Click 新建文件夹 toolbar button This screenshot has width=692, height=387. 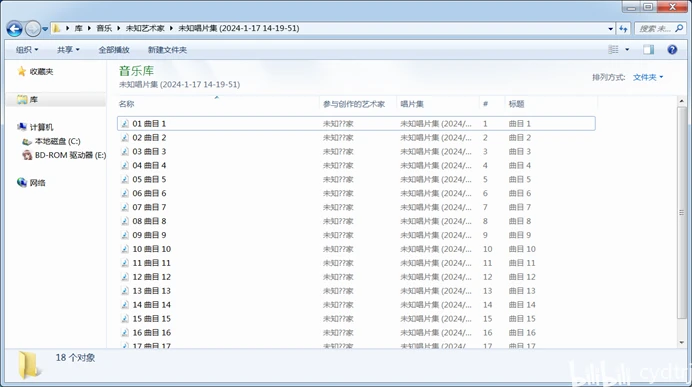(167, 50)
